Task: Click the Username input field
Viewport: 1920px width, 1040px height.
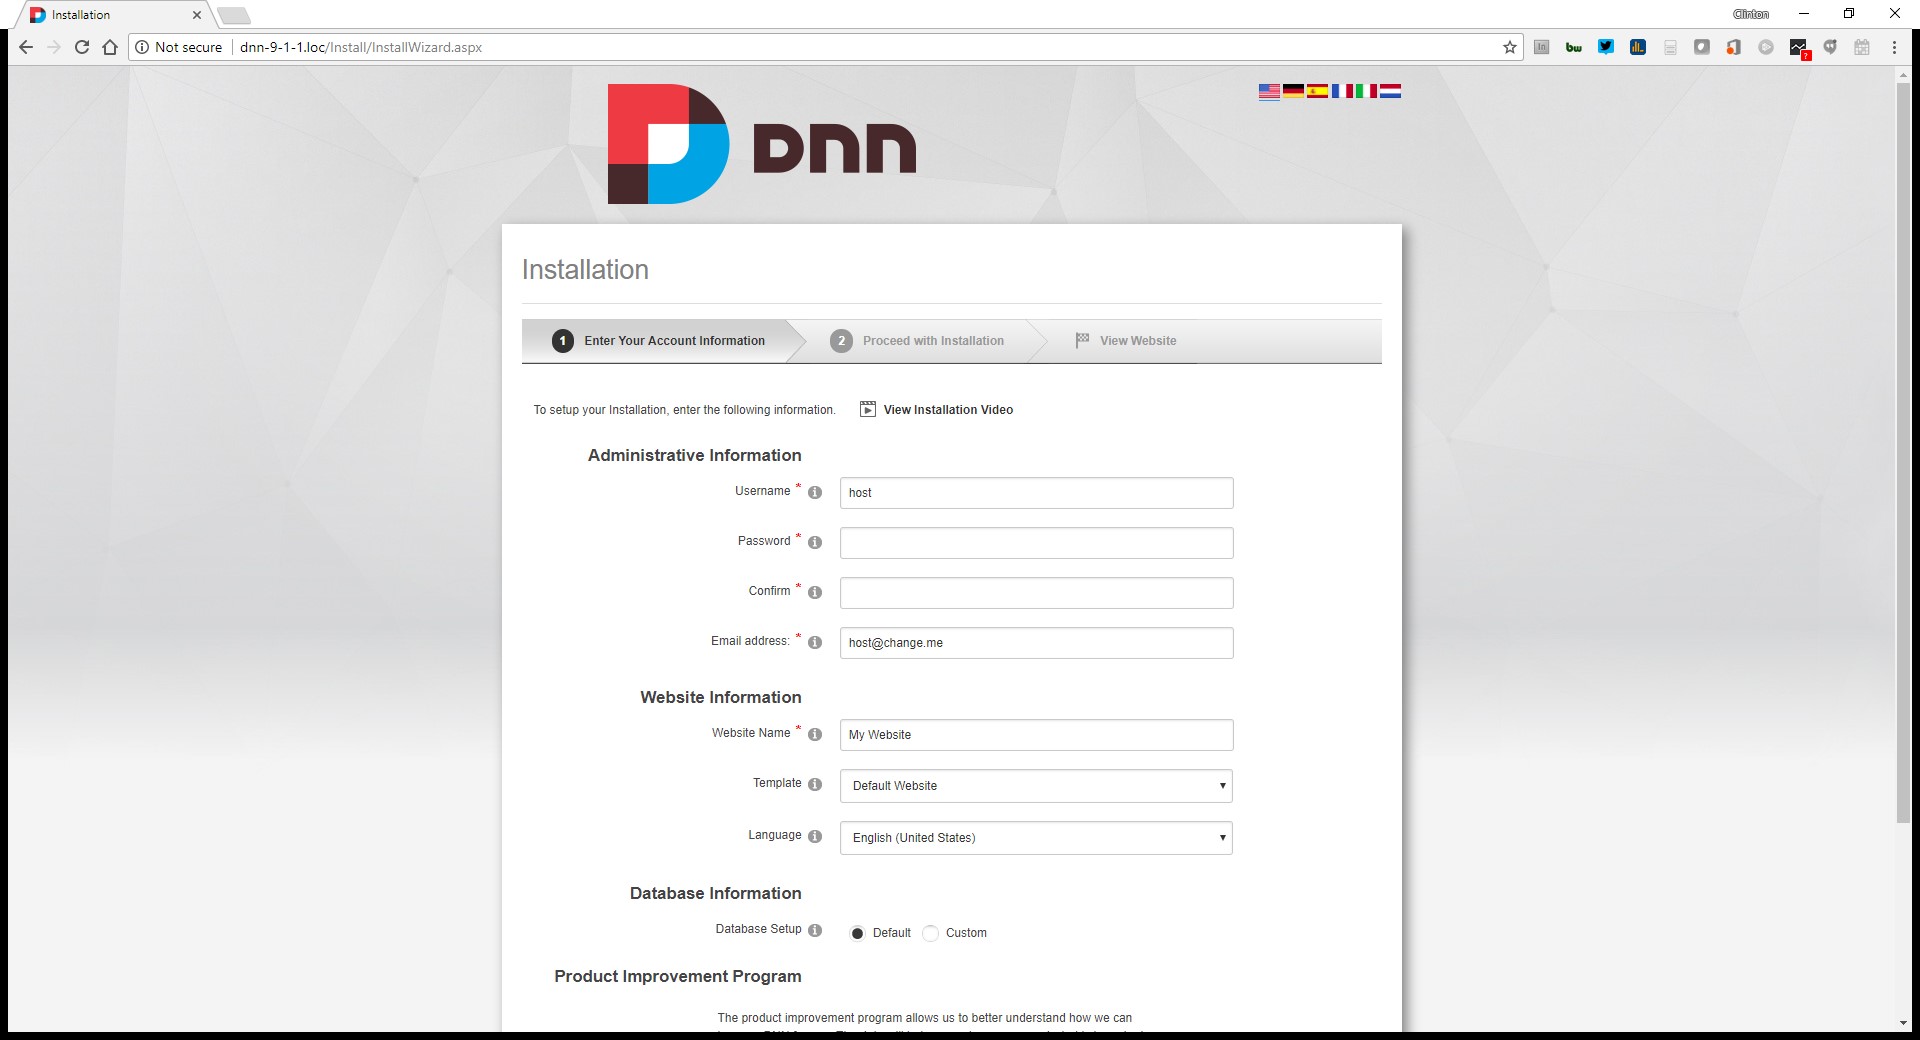Action: [x=1036, y=493]
